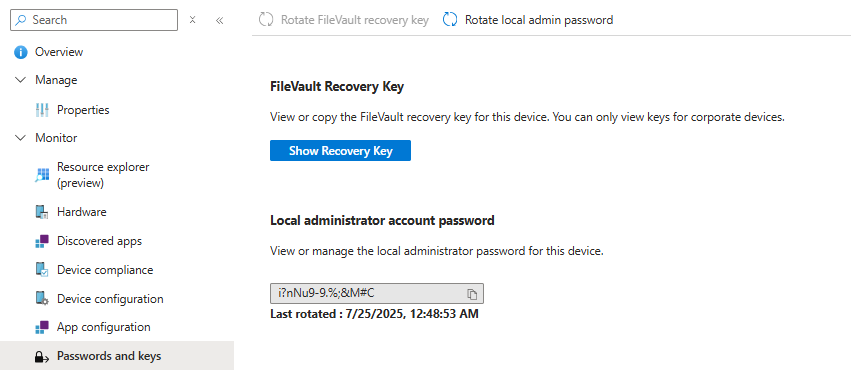This screenshot has width=851, height=372.
Task: Click the Rotate FileVault recovery key icon
Action: pos(265,20)
